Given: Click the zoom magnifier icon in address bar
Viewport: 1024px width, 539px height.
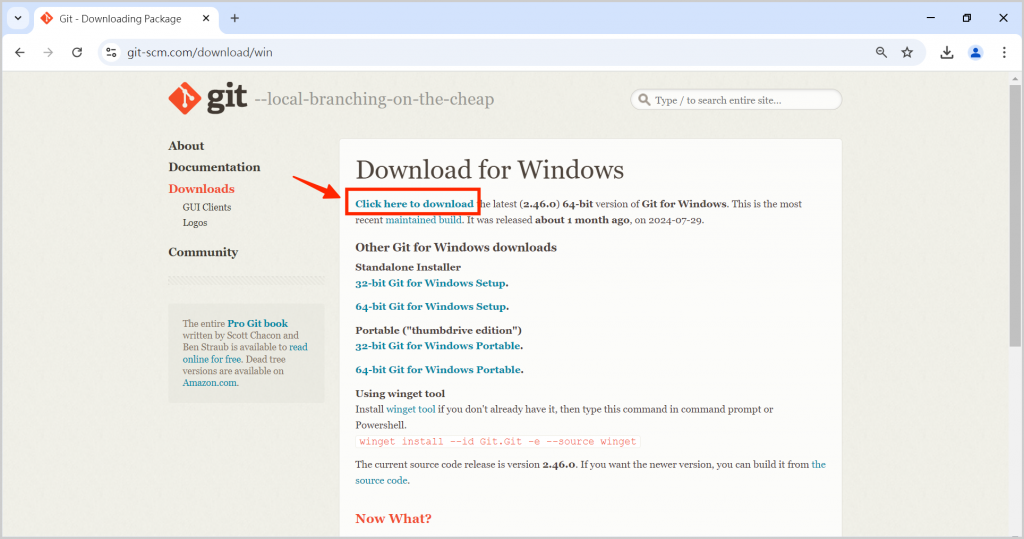Looking at the screenshot, I should point(881,52).
